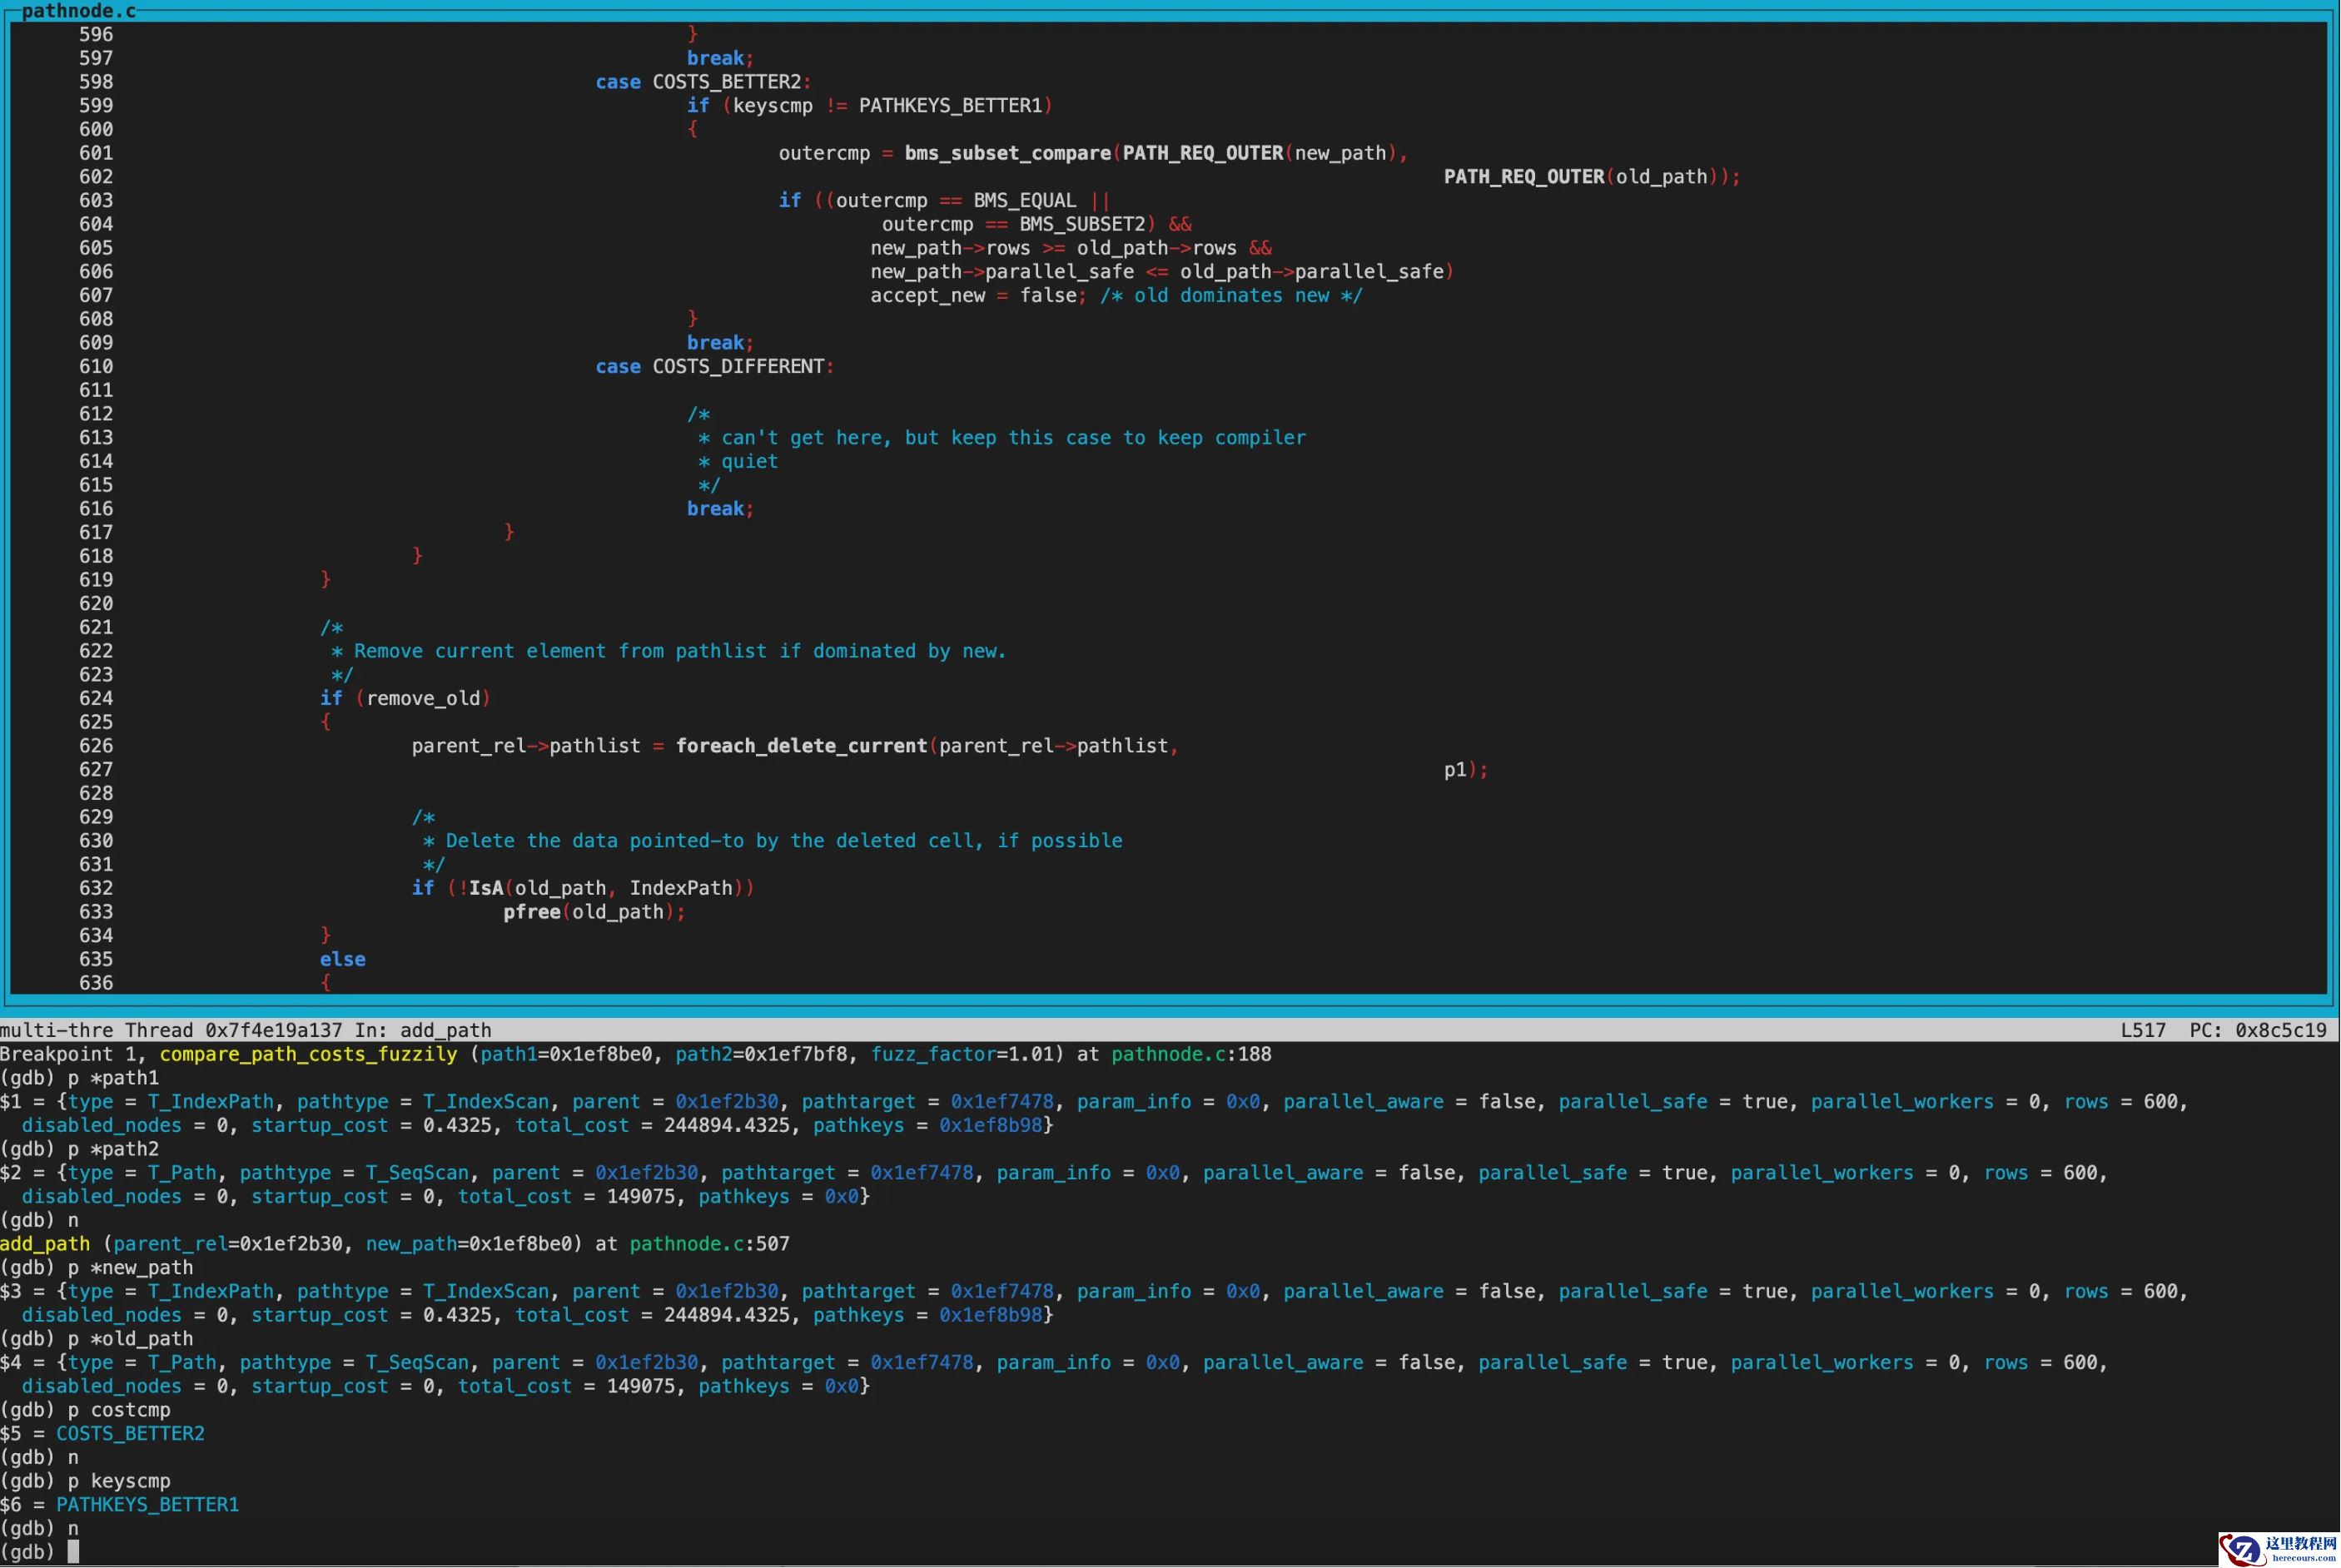The height and width of the screenshot is (1568, 2341).
Task: Click the 'else' keyword on line 635
Action: coord(342,959)
